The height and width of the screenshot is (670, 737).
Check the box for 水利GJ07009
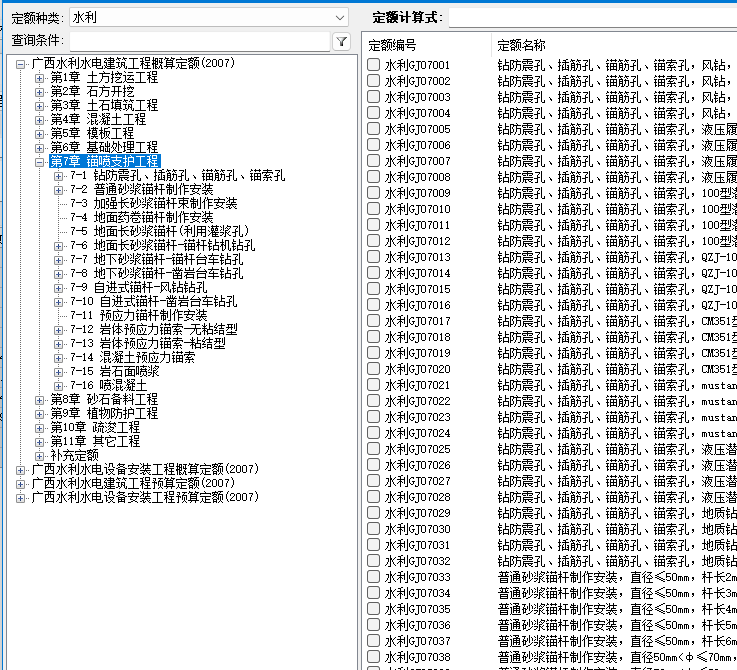(374, 192)
